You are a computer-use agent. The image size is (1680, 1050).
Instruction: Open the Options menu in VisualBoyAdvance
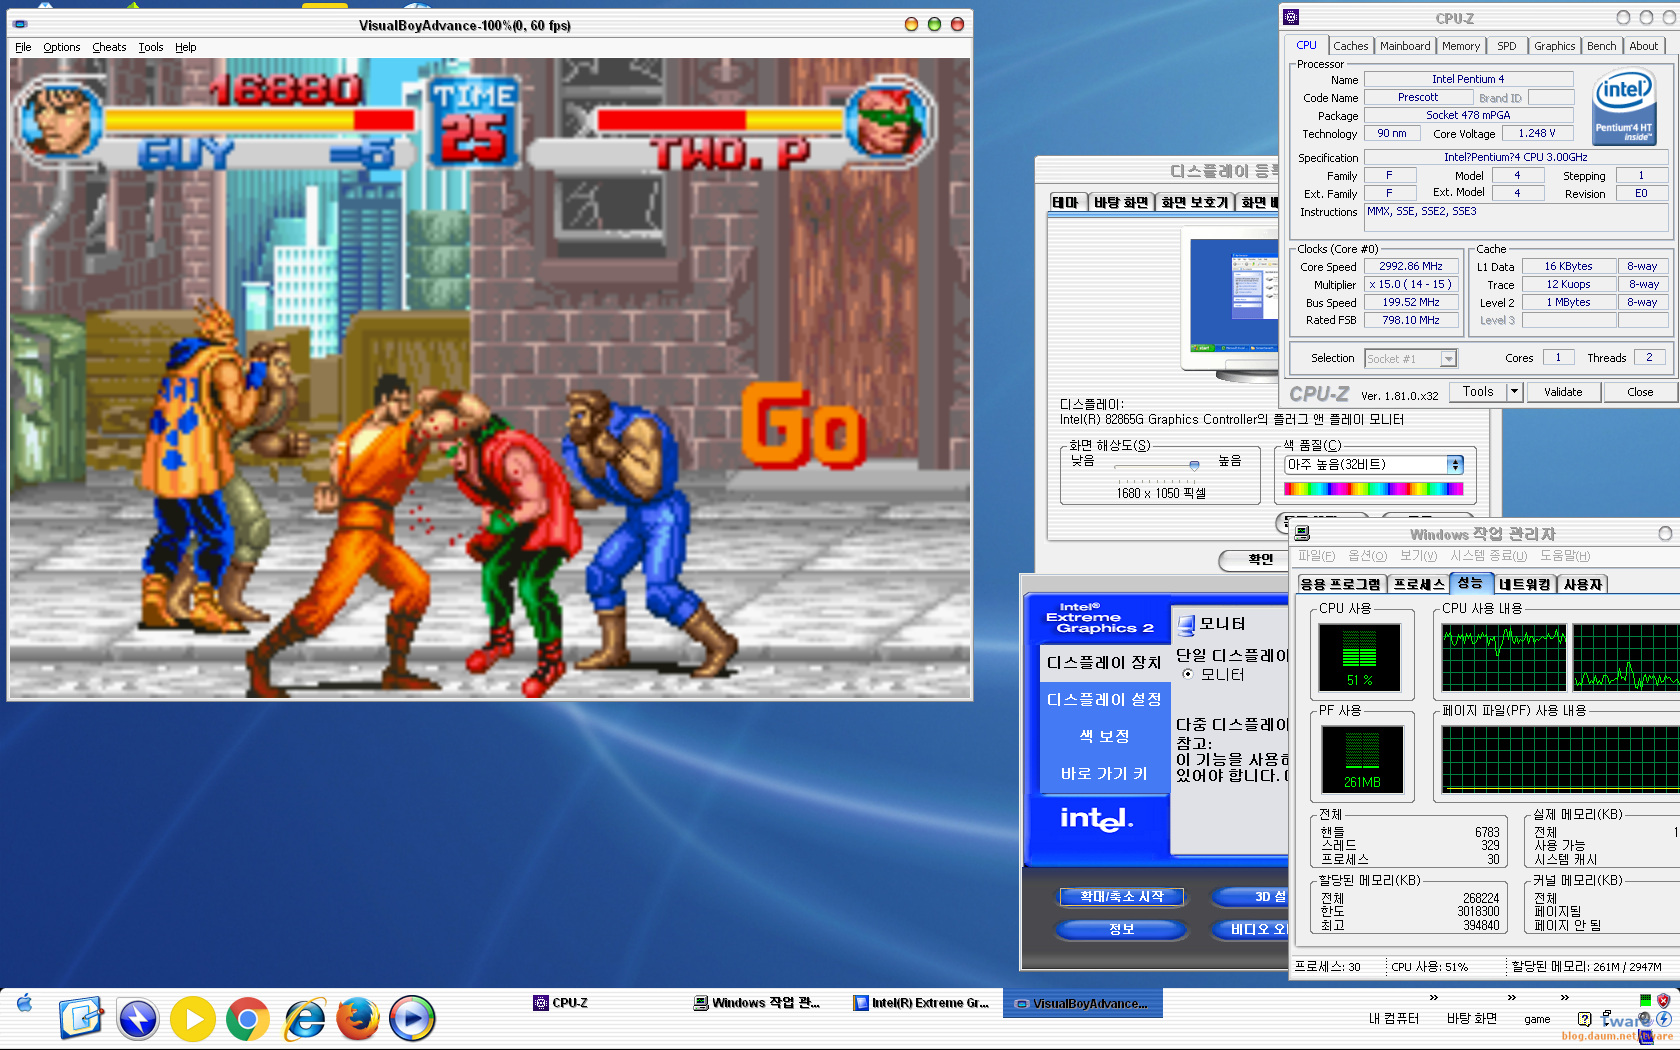[61, 47]
